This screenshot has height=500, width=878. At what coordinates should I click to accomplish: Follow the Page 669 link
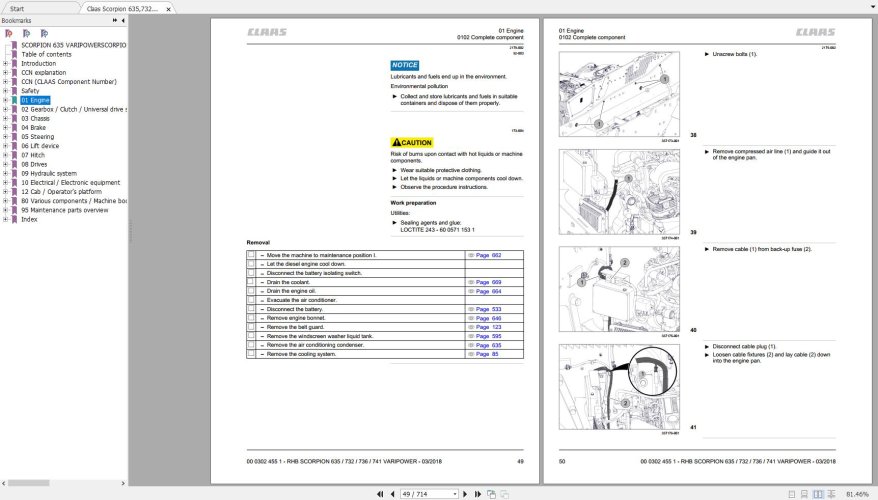pyautogui.click(x=488, y=282)
